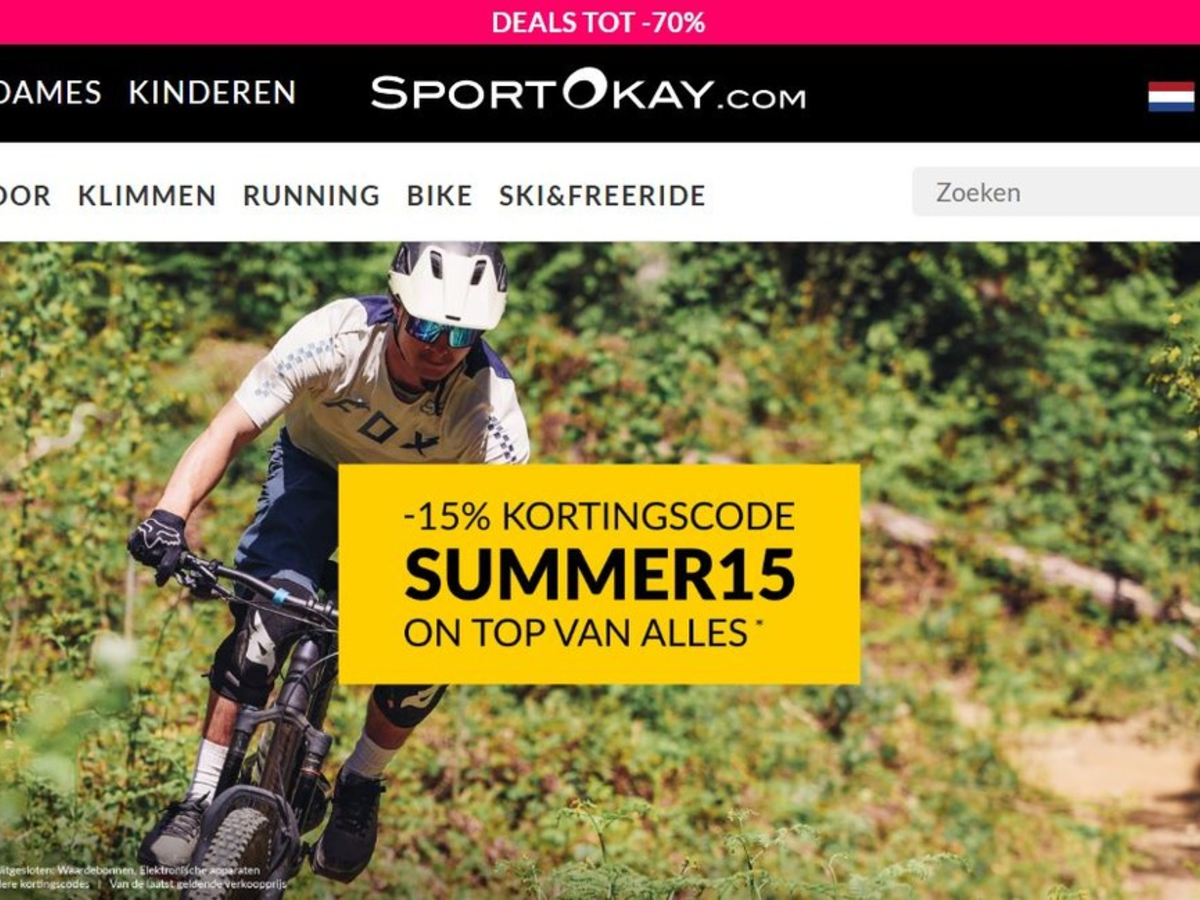Click the SUMMER15 discount code text
Image resolution: width=1200 pixels, height=900 pixels.
600,574
